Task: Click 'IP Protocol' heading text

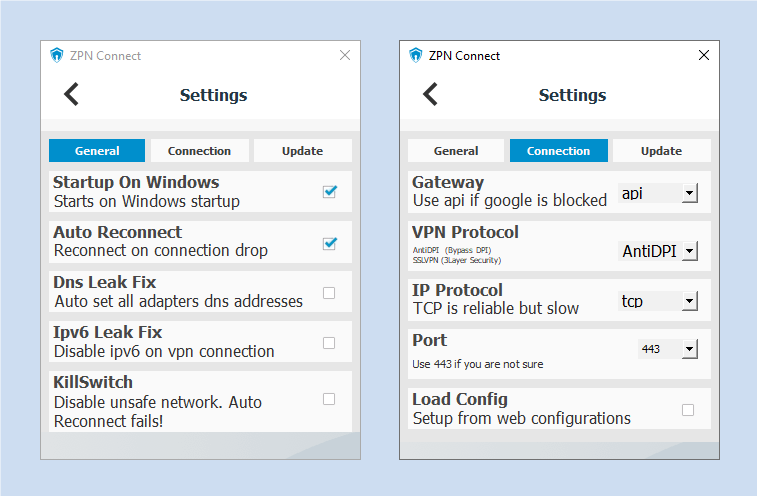Action: pos(458,290)
